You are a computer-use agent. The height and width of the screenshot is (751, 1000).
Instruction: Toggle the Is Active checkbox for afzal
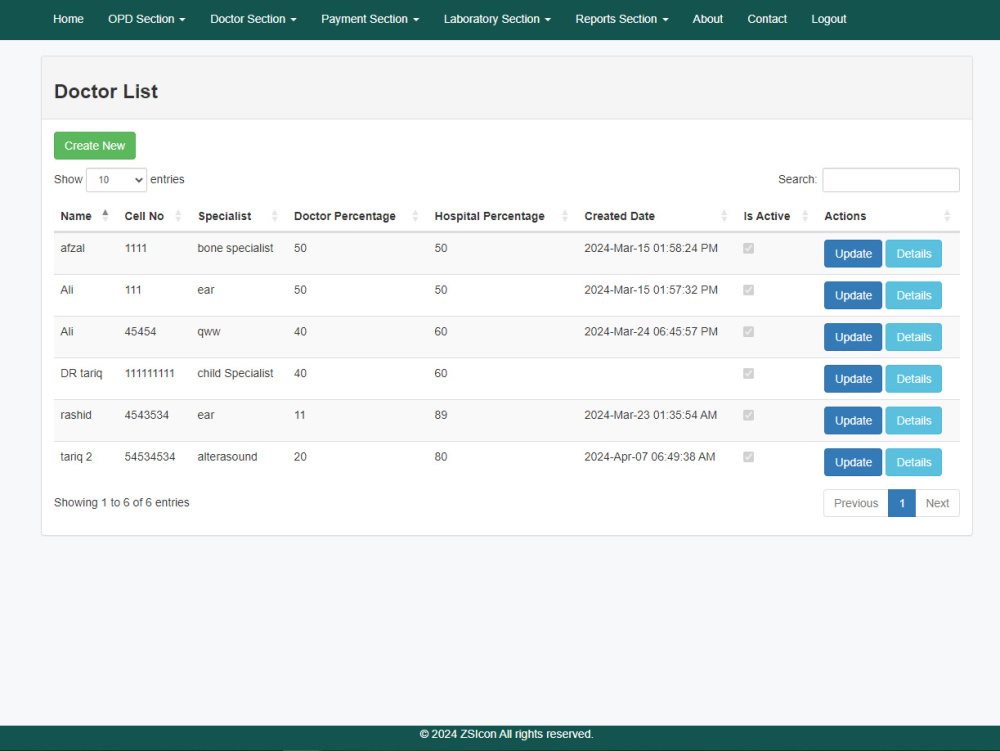(x=748, y=248)
